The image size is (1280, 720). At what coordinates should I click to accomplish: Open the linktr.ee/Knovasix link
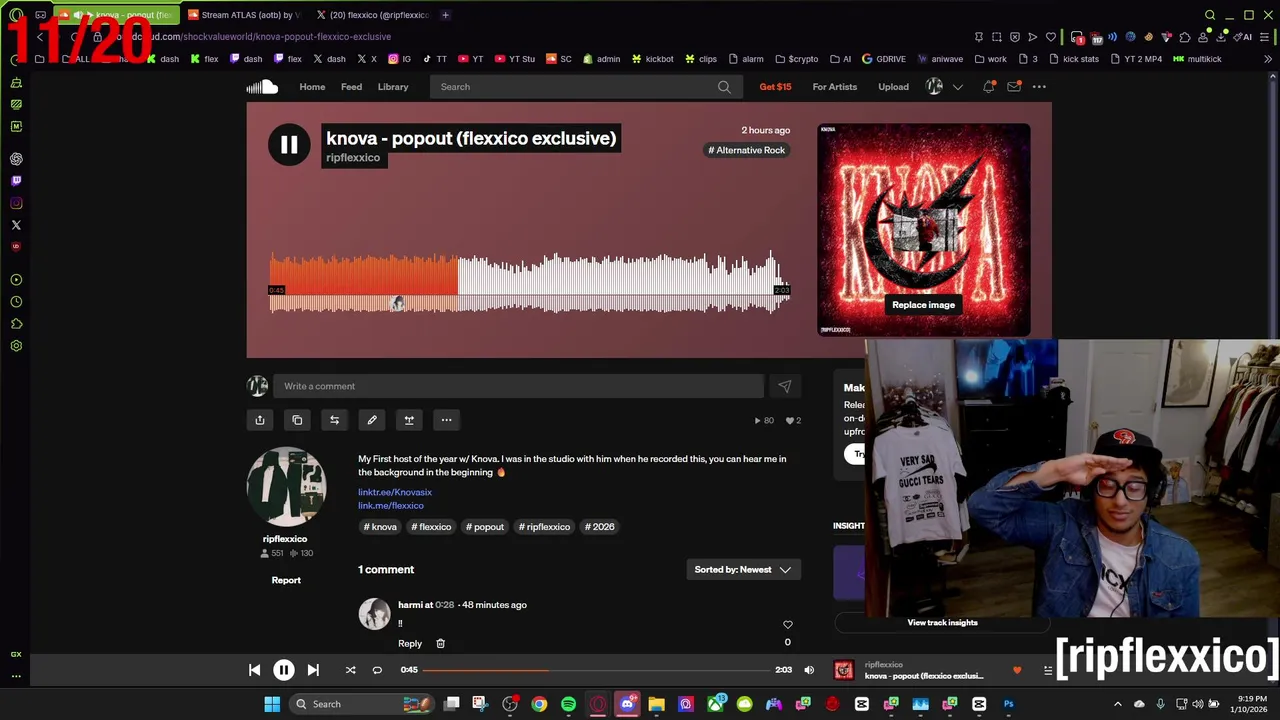(395, 492)
